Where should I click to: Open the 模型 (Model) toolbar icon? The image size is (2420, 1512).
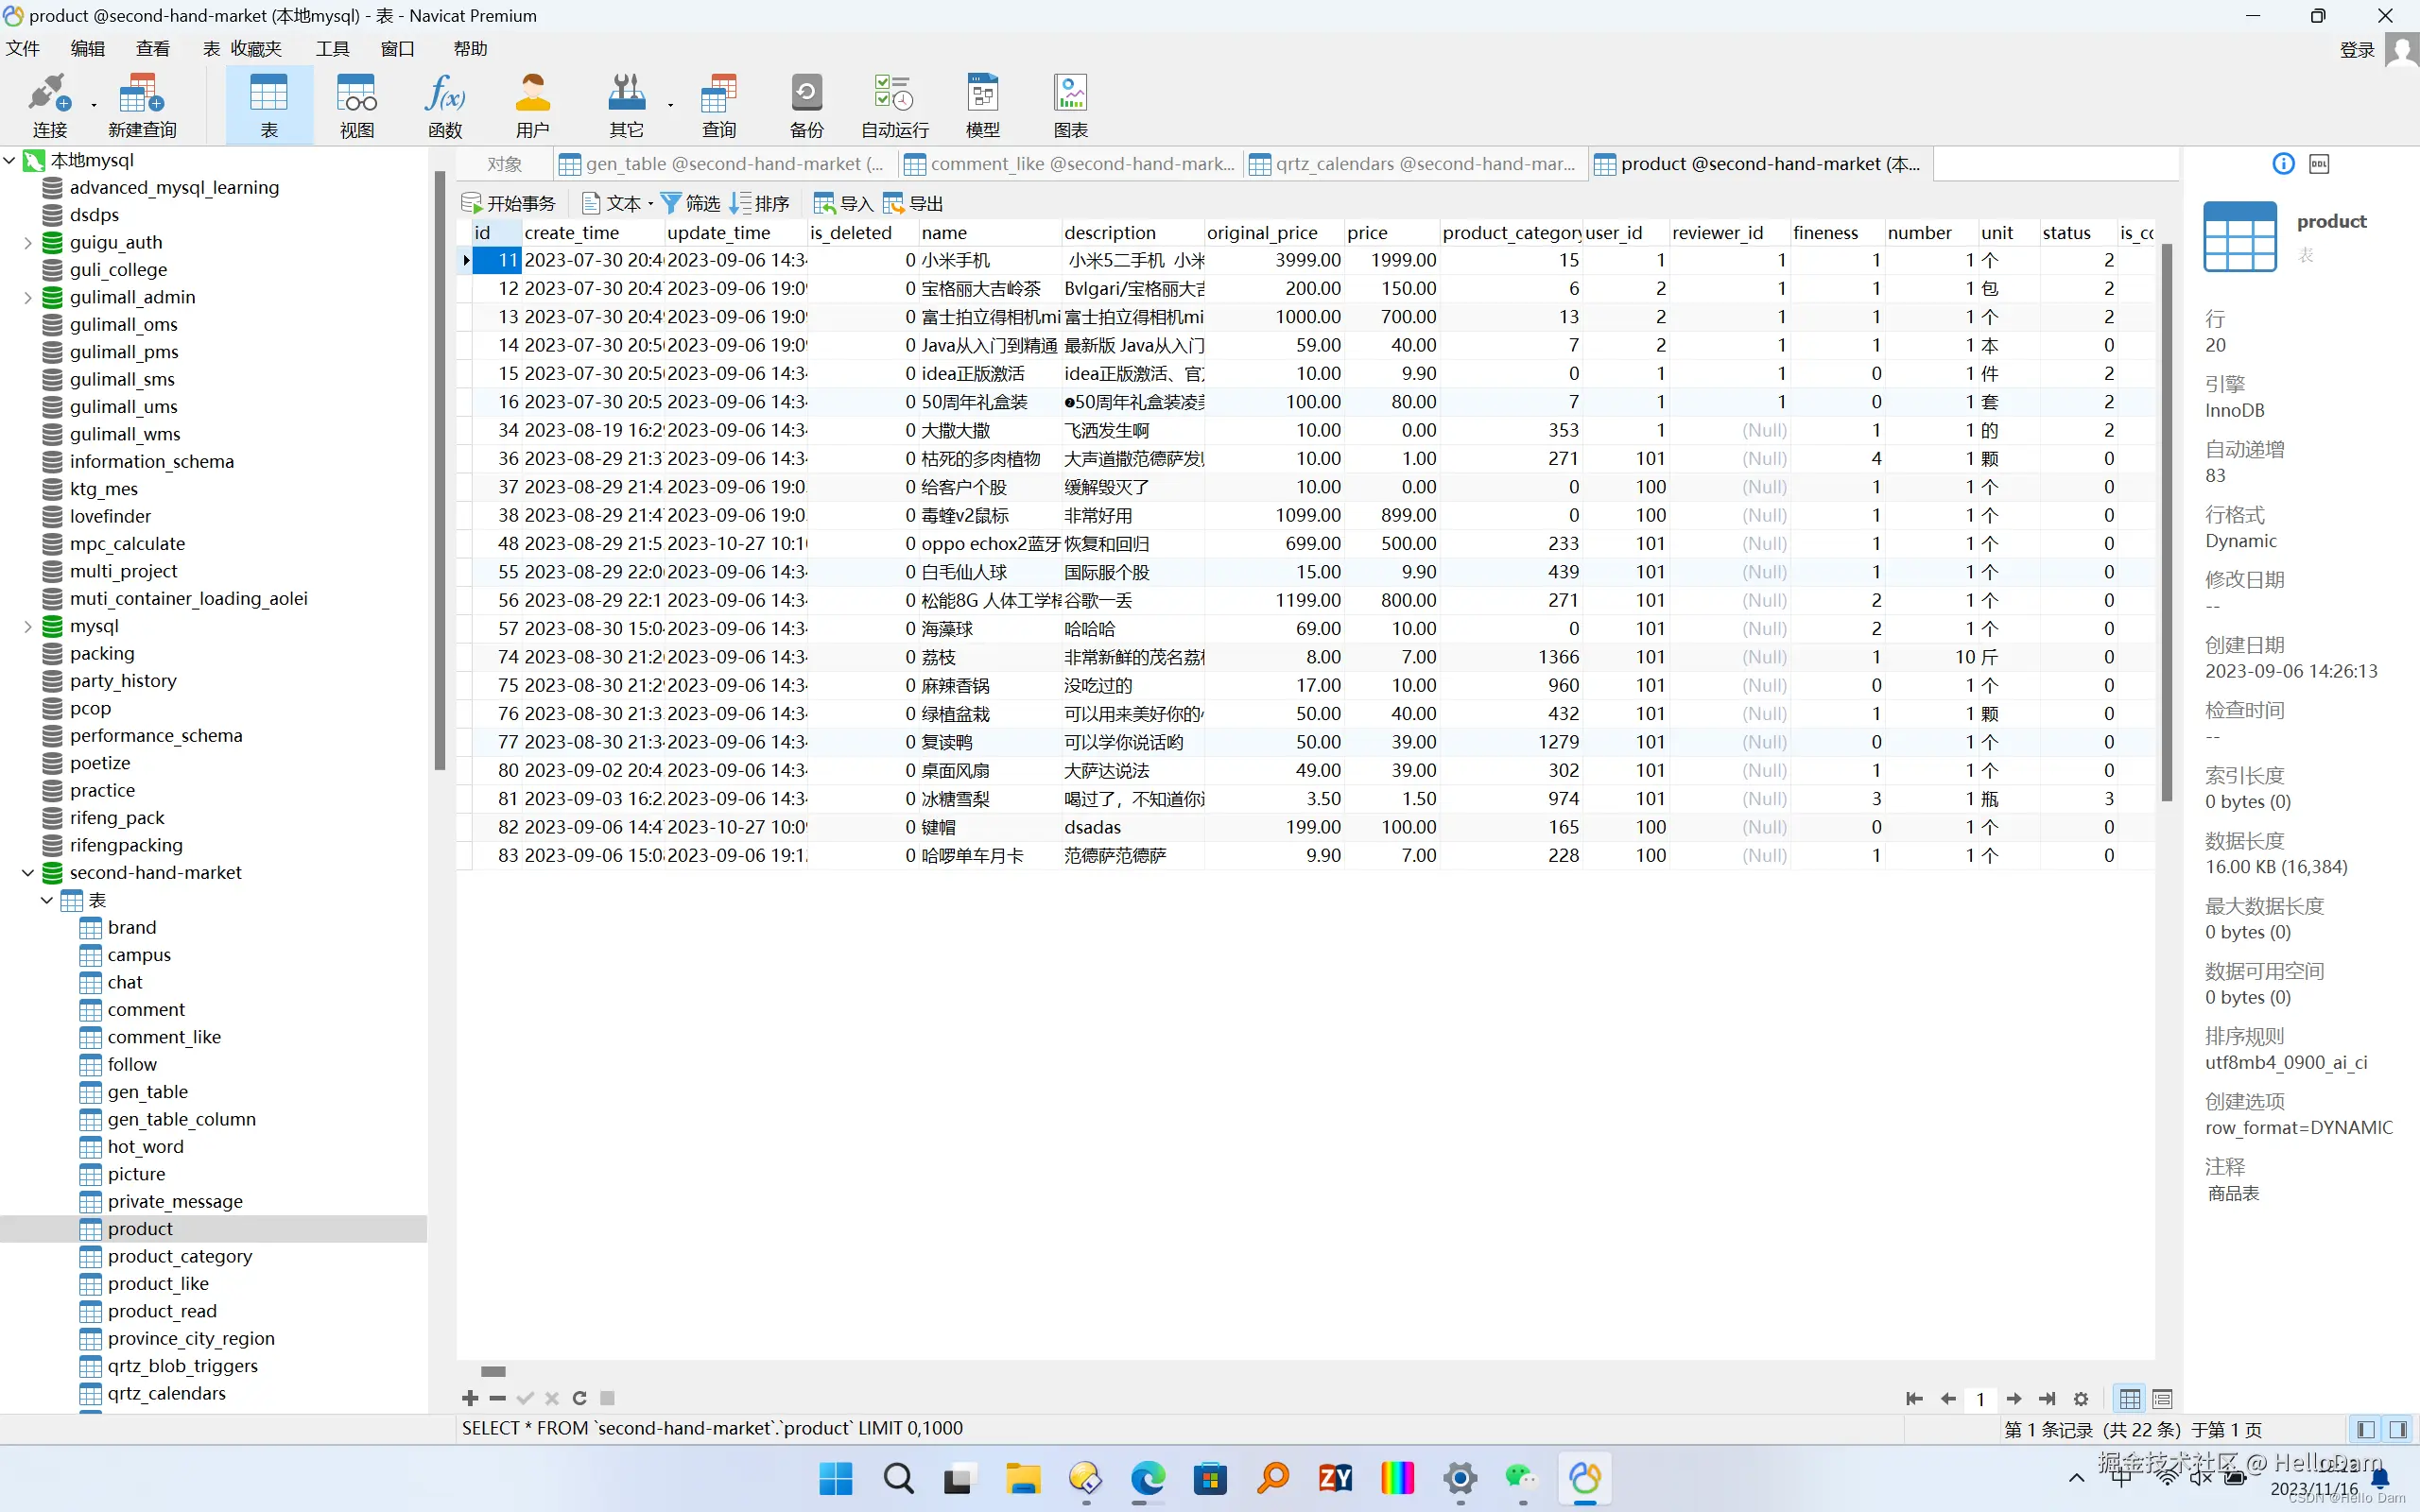[982, 104]
